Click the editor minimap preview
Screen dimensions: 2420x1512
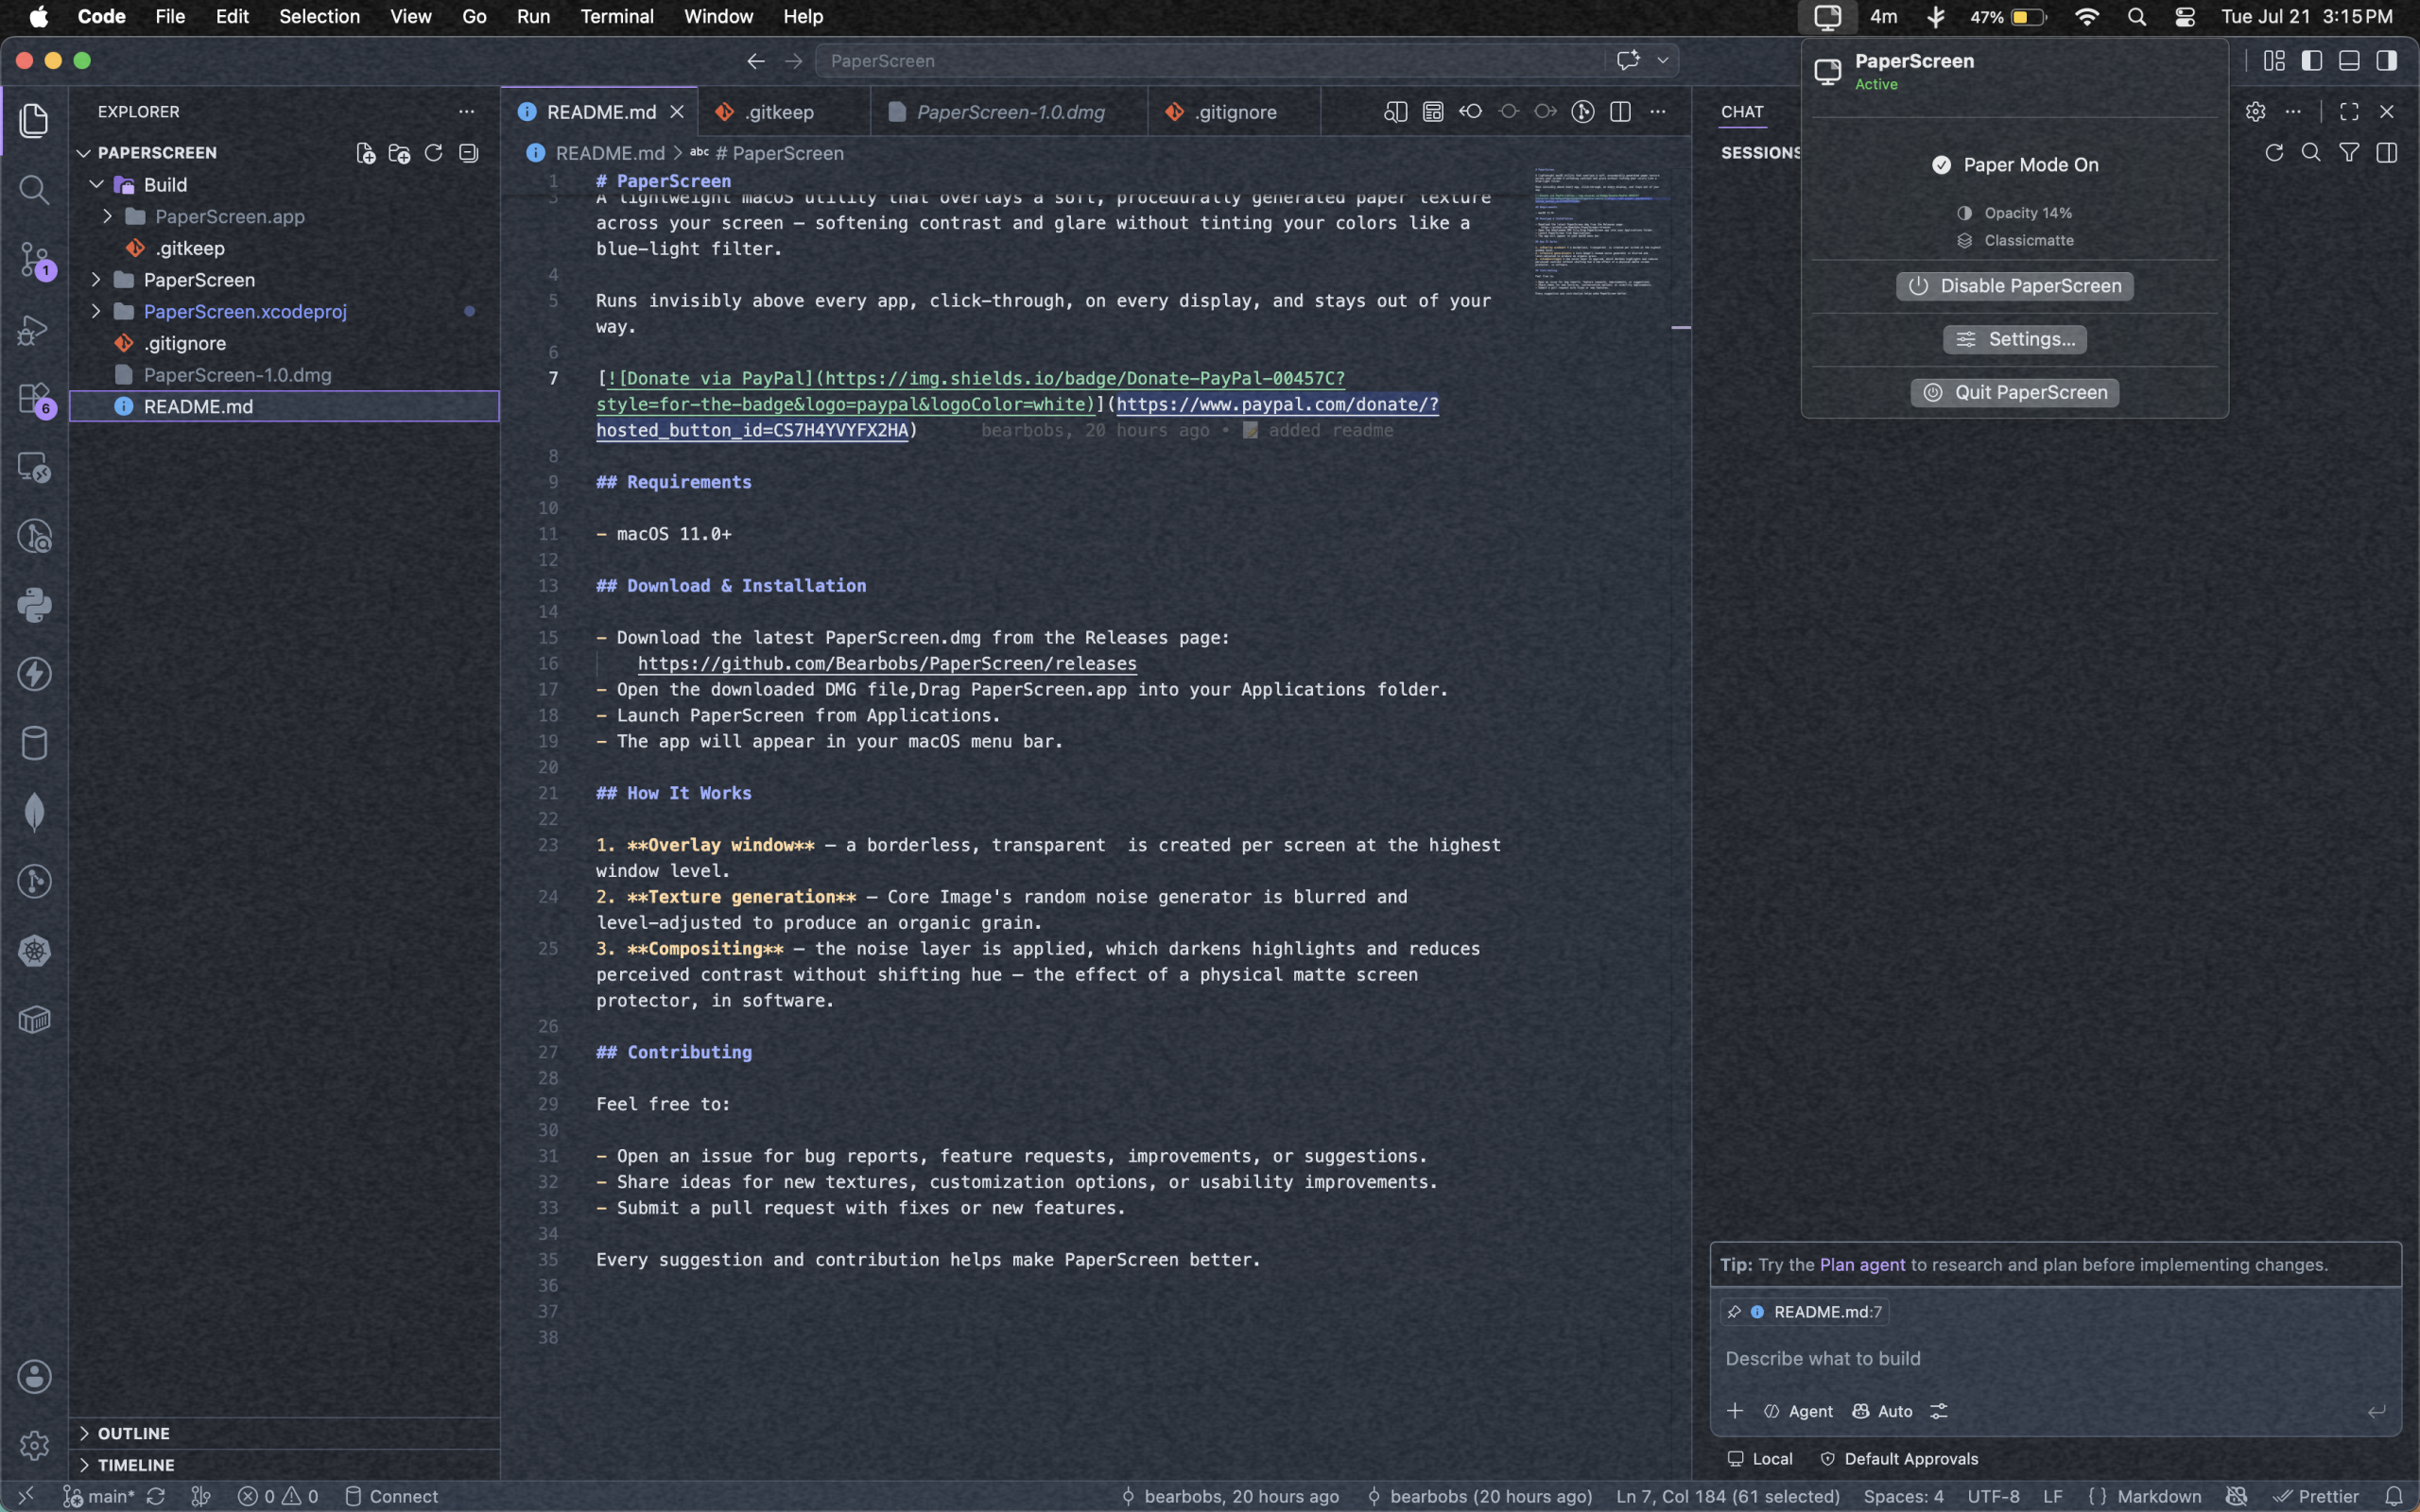1602,232
